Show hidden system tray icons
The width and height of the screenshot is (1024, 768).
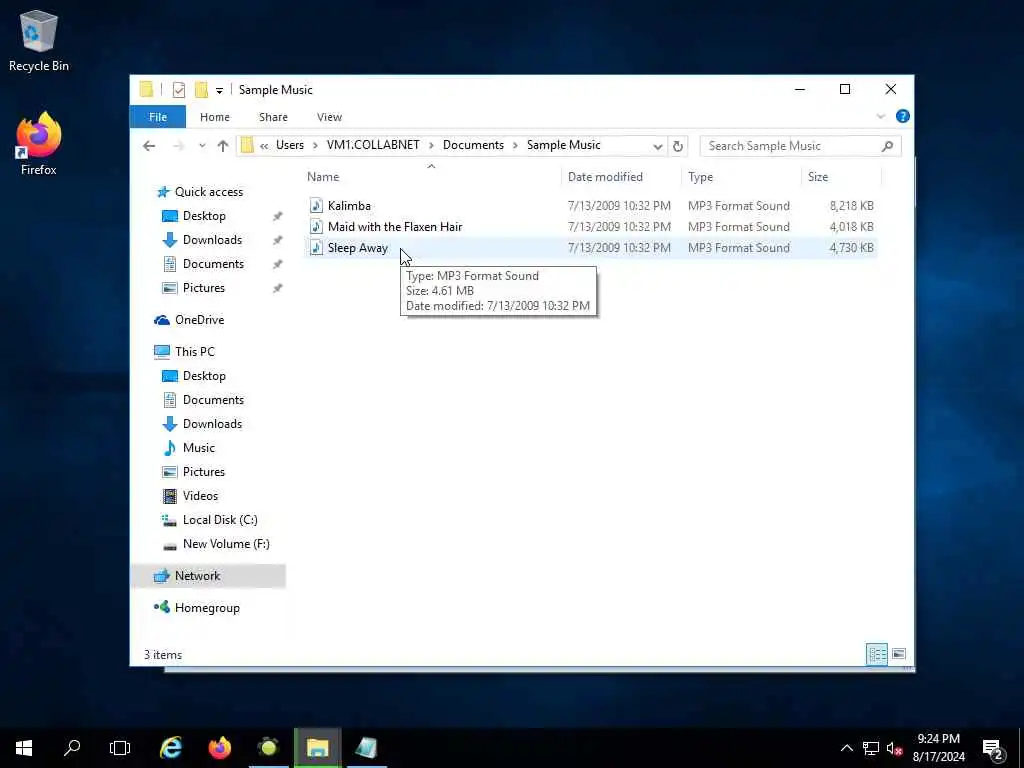tap(846, 748)
